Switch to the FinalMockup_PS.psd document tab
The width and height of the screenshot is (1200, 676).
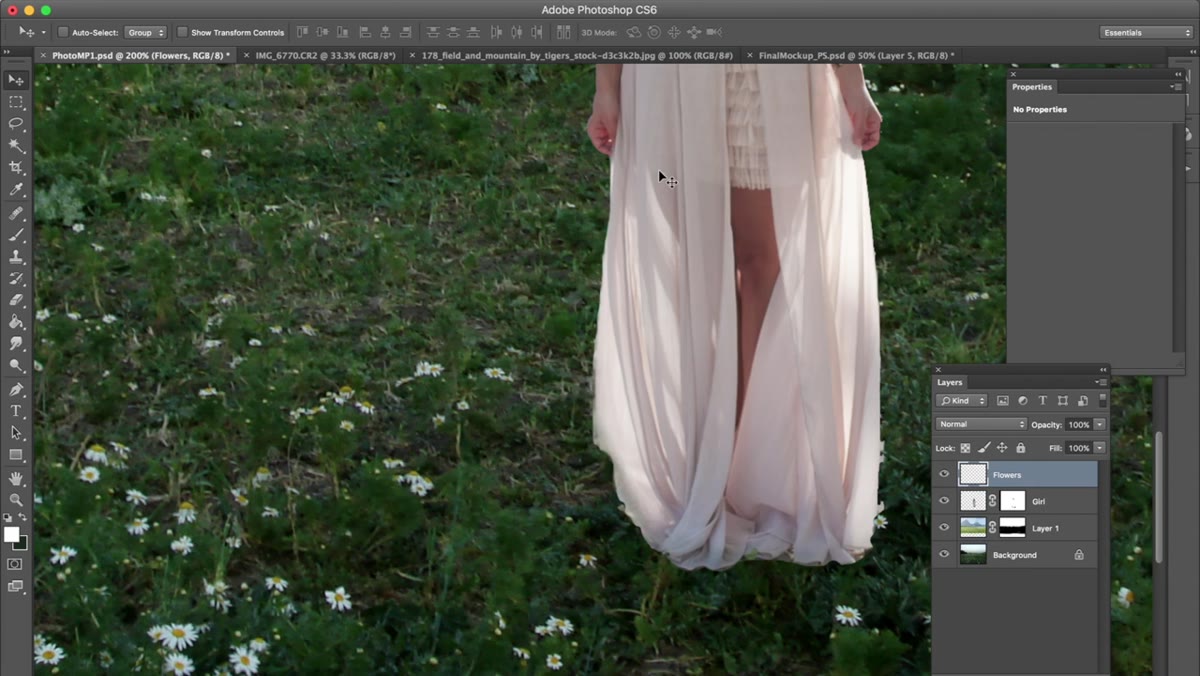(856, 55)
